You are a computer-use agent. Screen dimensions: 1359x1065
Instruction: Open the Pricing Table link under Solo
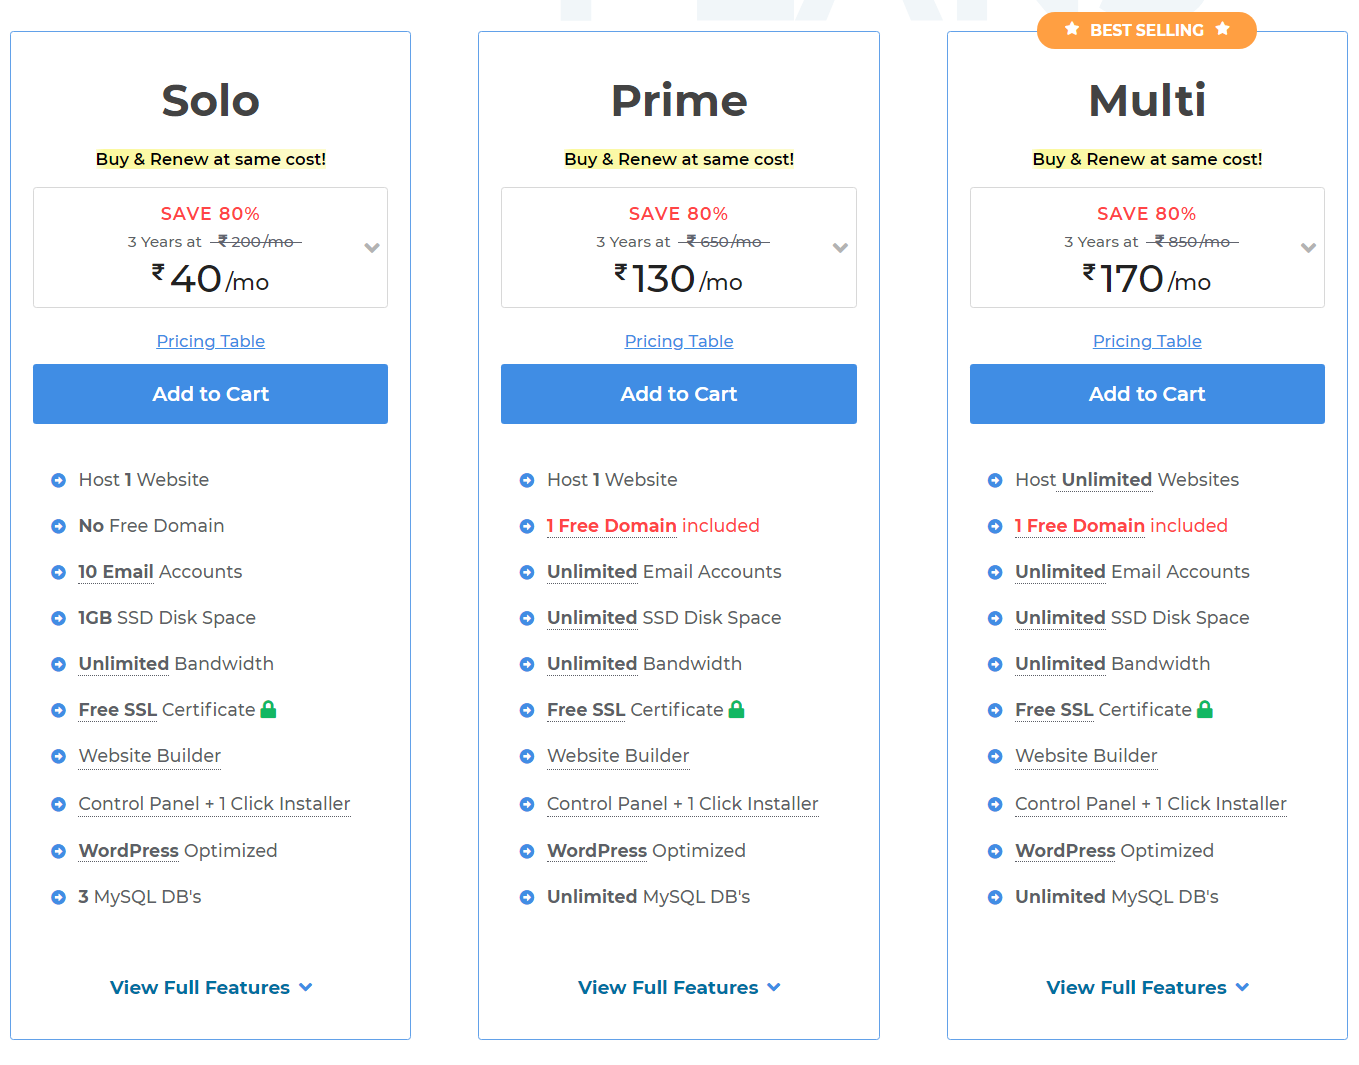[210, 341]
